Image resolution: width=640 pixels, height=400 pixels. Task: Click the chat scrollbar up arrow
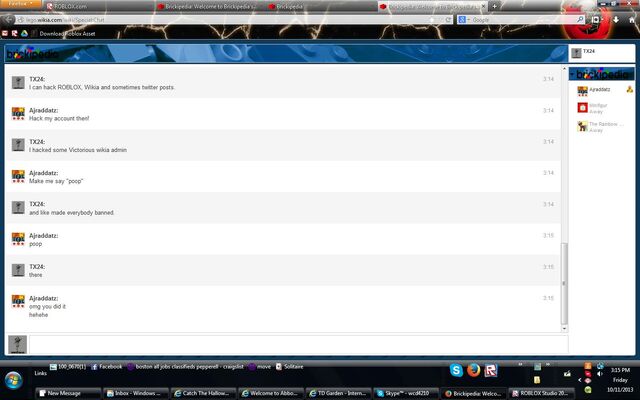pos(564,69)
